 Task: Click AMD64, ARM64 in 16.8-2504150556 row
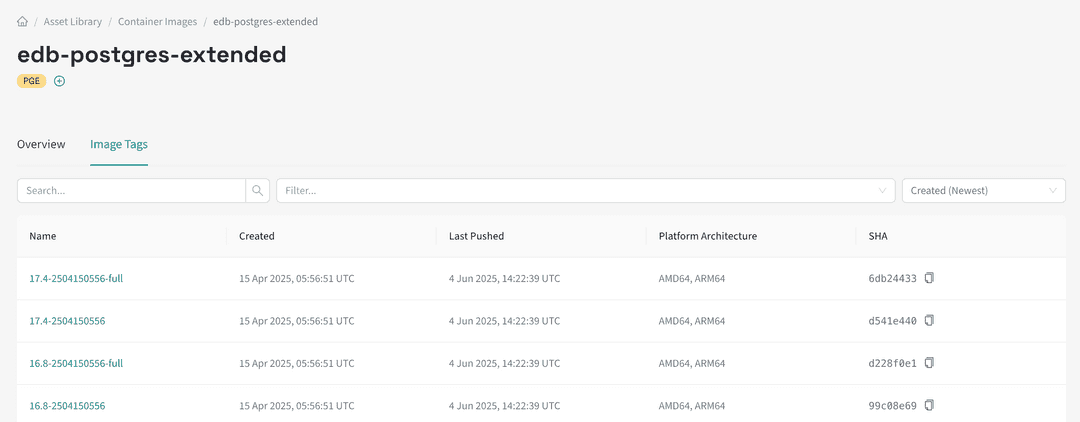(692, 405)
